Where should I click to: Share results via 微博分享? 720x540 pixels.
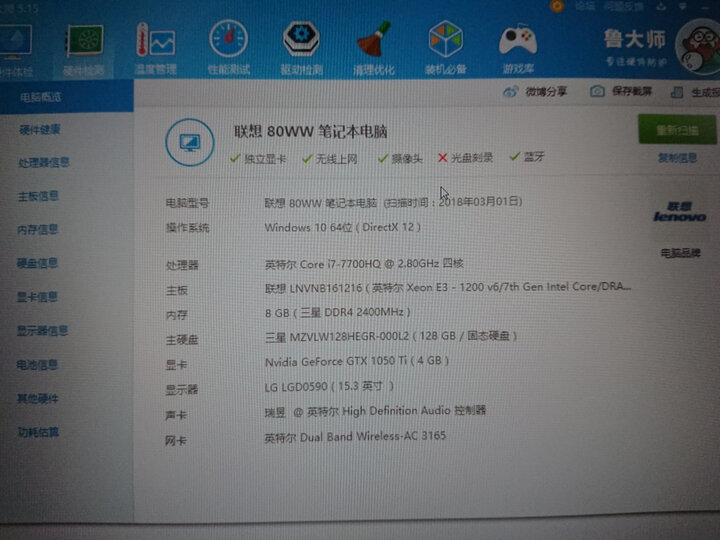(x=535, y=92)
